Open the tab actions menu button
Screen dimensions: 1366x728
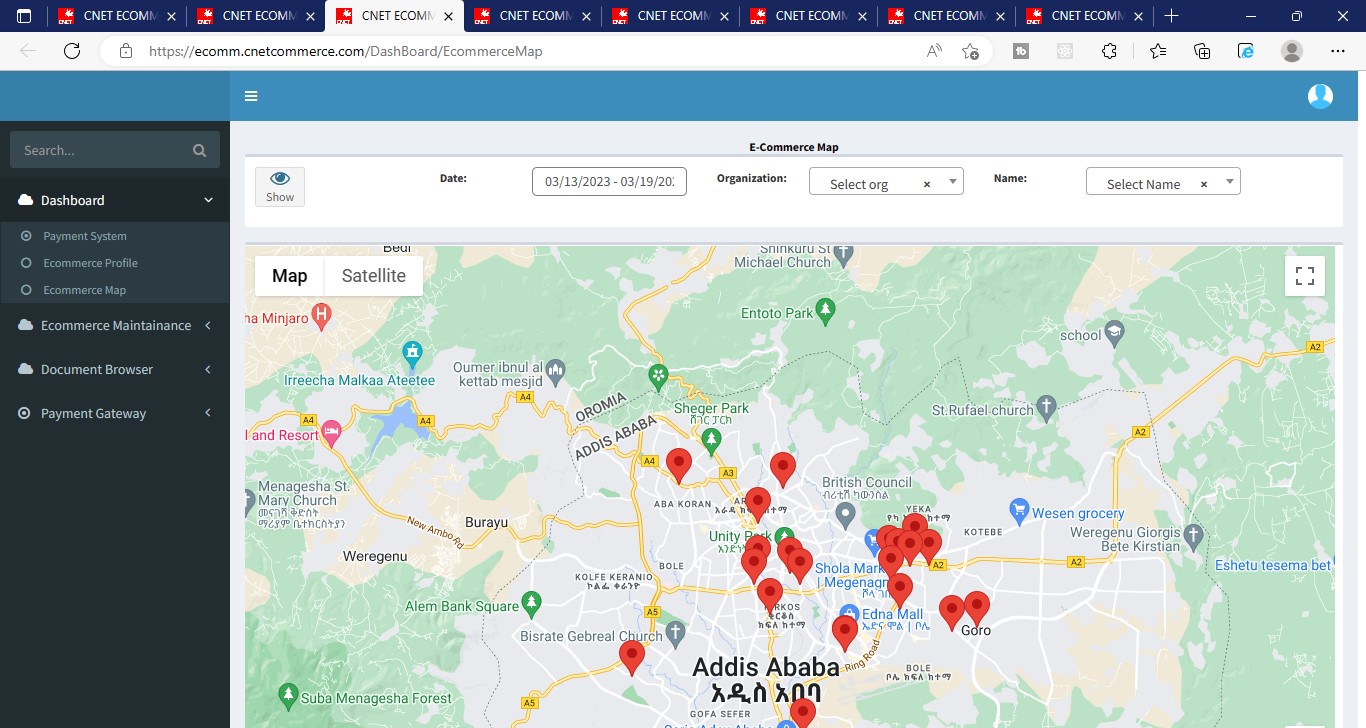pyautogui.click(x=24, y=16)
